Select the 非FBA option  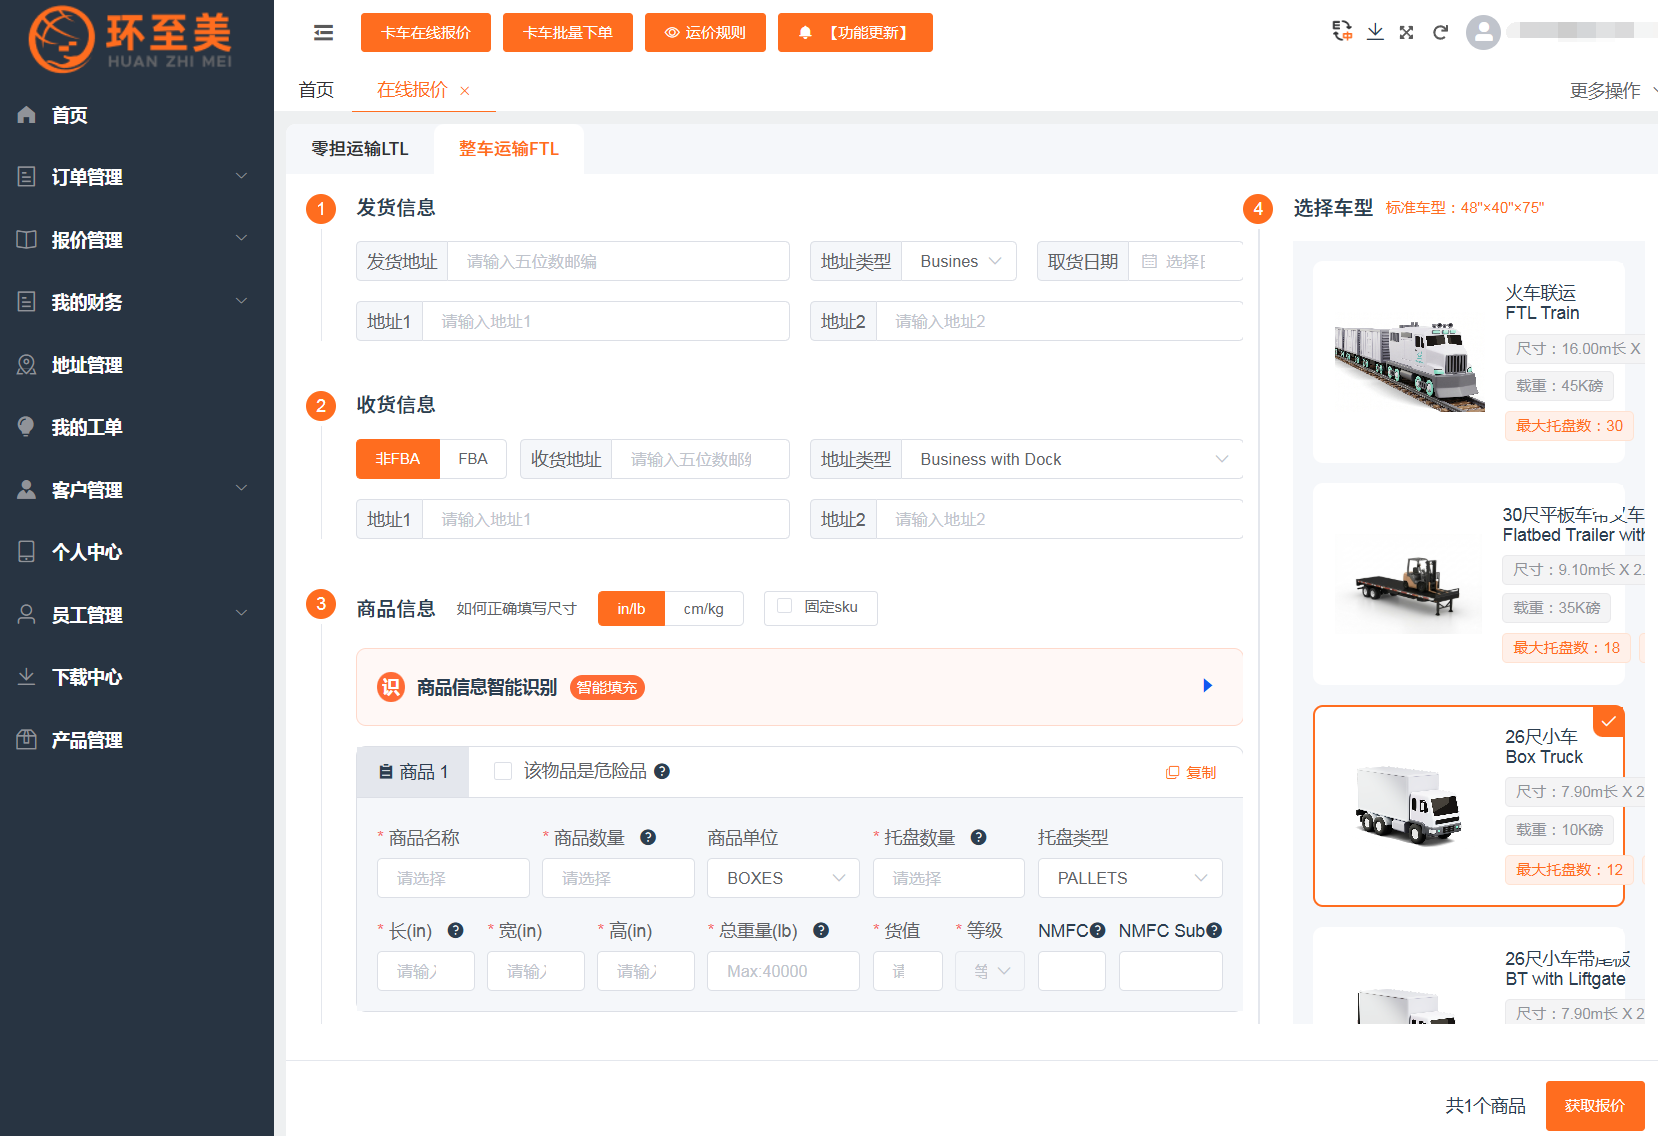pyautogui.click(x=398, y=459)
